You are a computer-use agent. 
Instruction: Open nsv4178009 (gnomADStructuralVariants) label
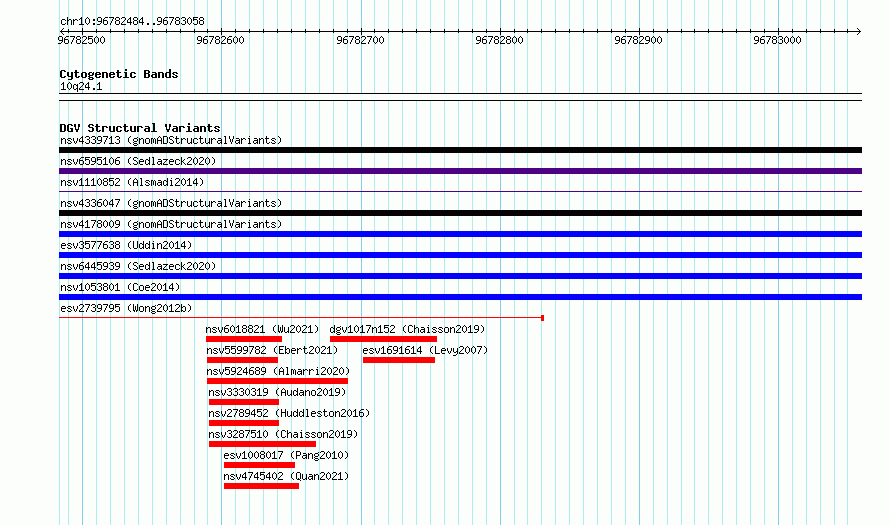(x=171, y=224)
